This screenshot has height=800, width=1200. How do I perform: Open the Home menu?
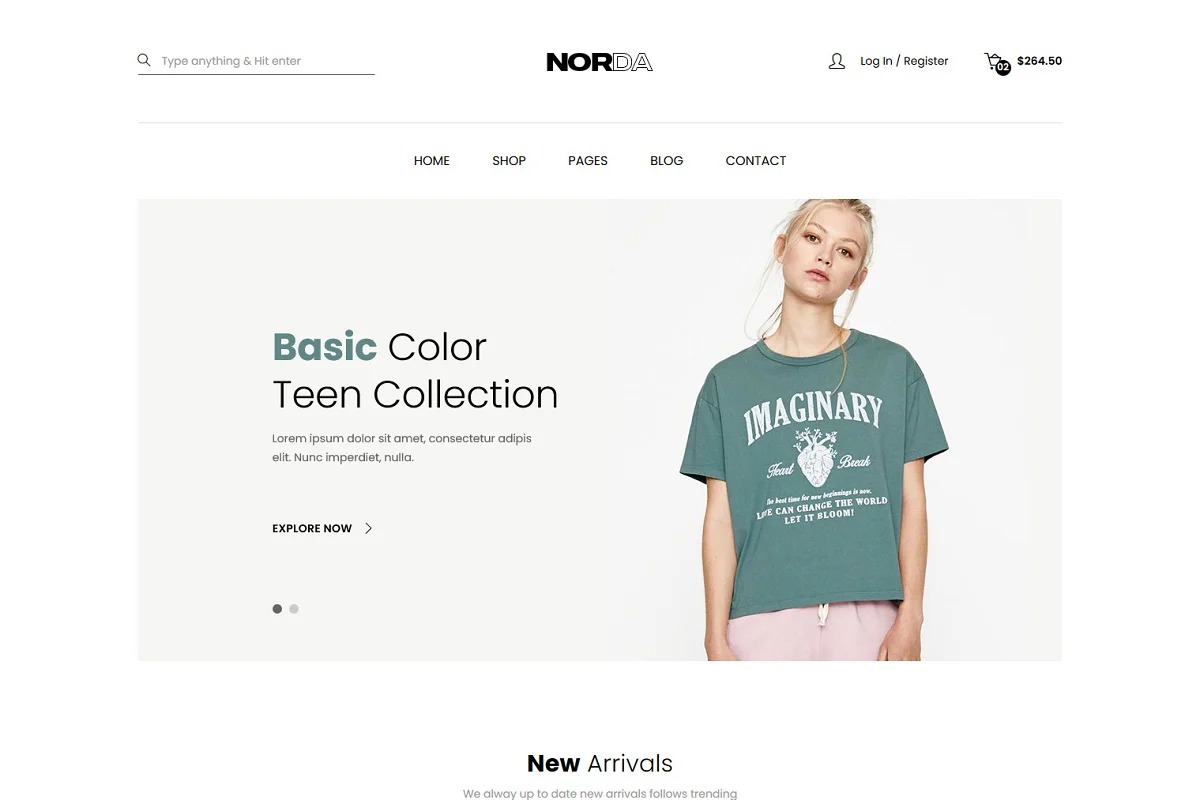[x=432, y=160]
